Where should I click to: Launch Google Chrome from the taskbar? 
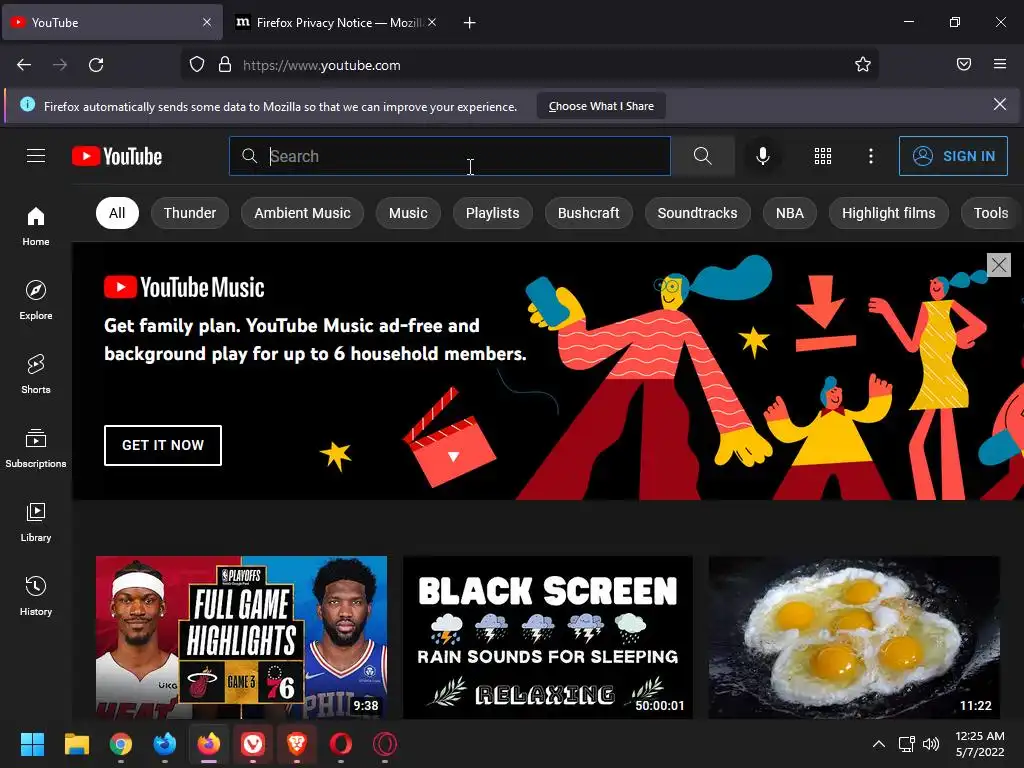(x=121, y=744)
